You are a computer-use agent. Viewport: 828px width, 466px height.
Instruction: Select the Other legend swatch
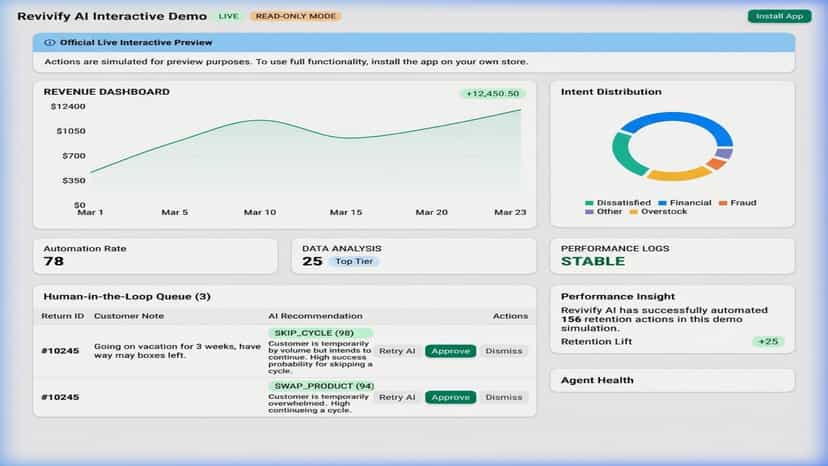tap(589, 212)
